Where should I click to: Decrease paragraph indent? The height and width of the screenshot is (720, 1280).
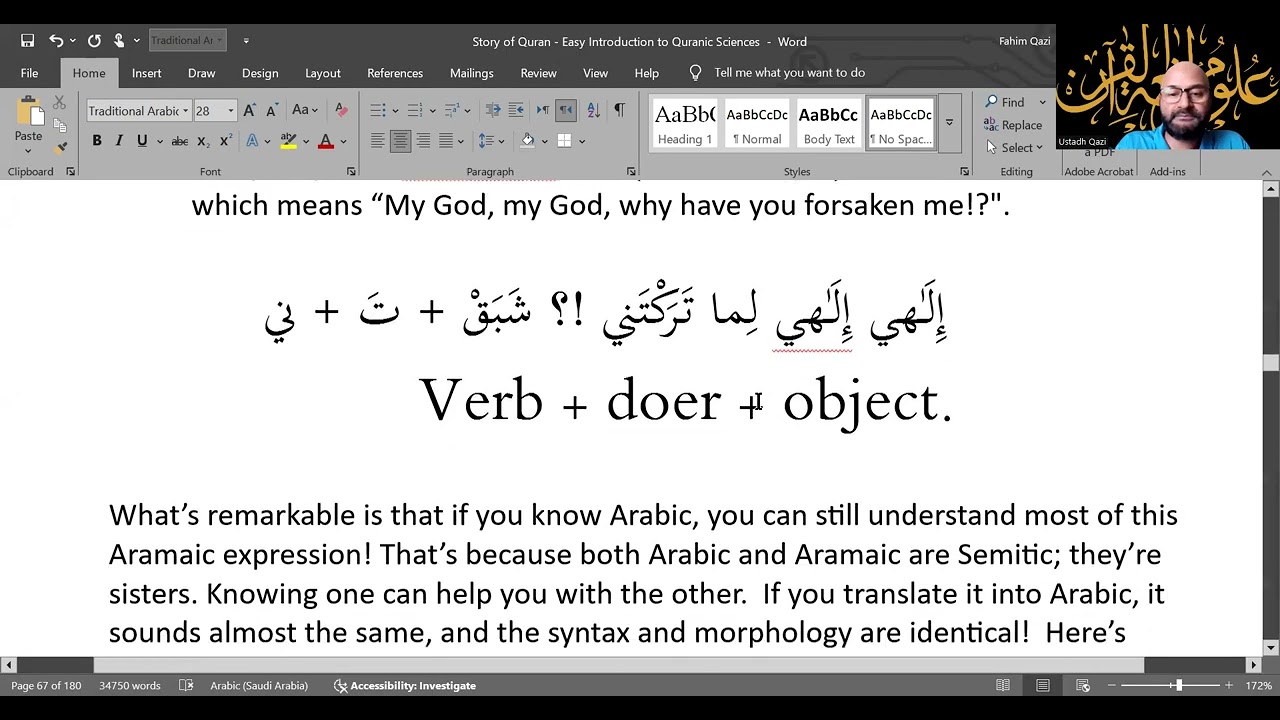click(493, 110)
